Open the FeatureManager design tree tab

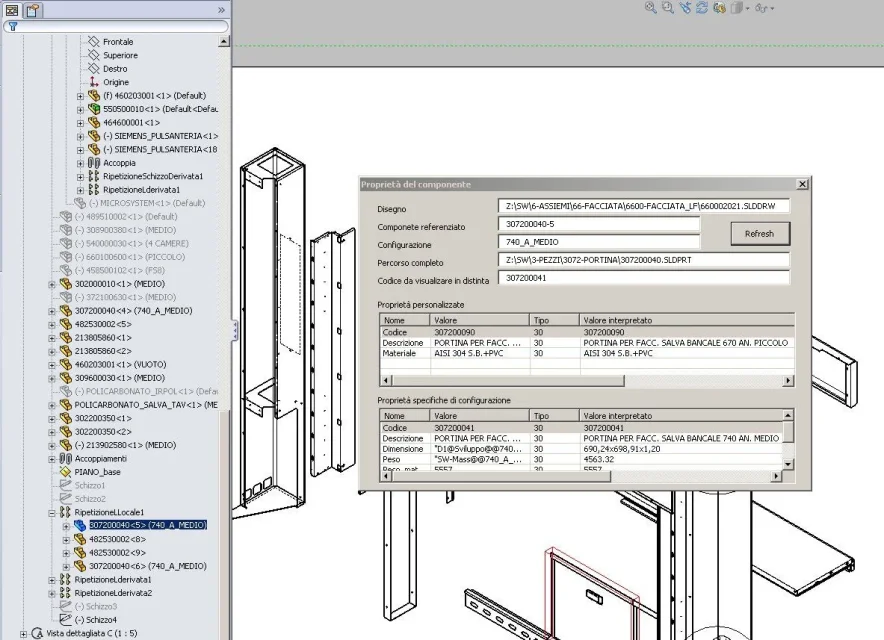point(12,10)
